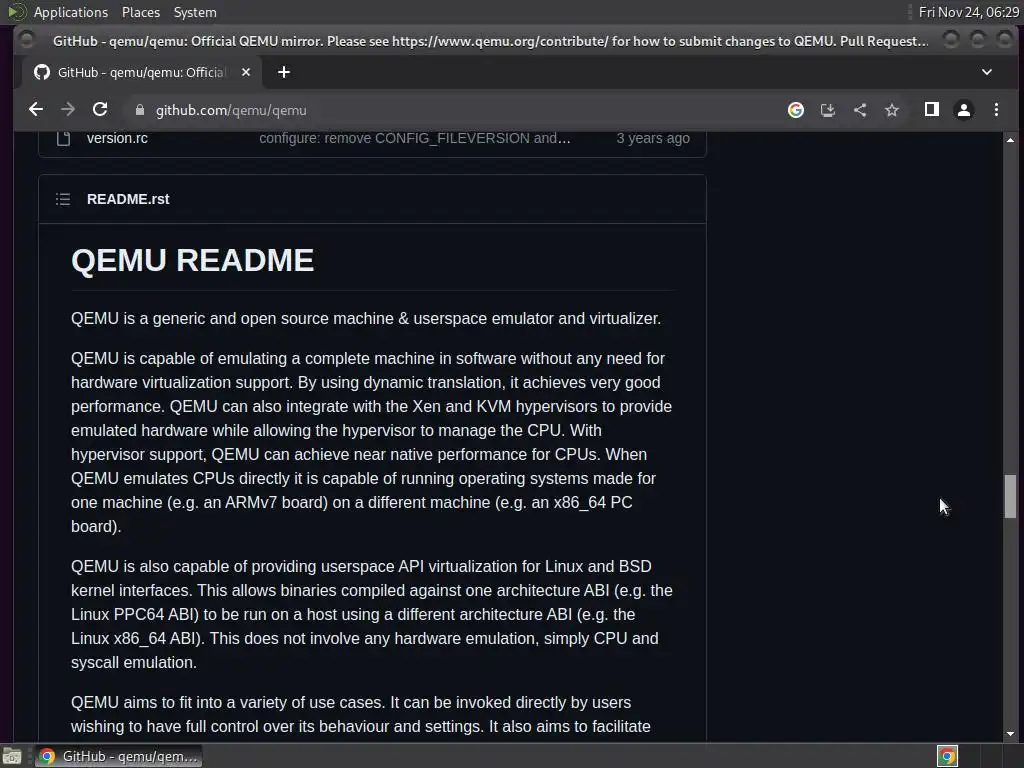Open the user profile icon
Image resolution: width=1024 pixels, height=768 pixels.
coord(964,110)
